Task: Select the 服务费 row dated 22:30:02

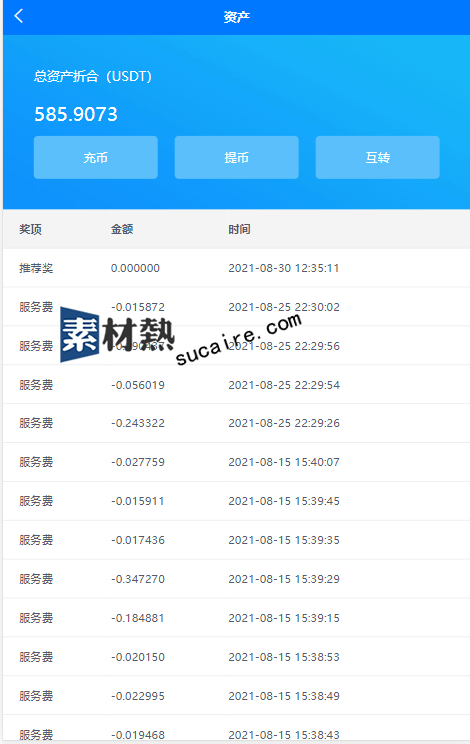Action: click(x=236, y=307)
